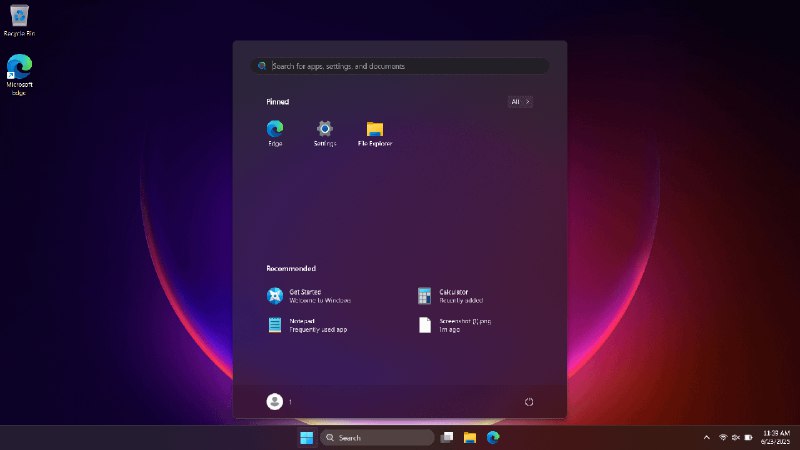Click the muted volume tray icon
This screenshot has width=800, height=450.
point(735,438)
